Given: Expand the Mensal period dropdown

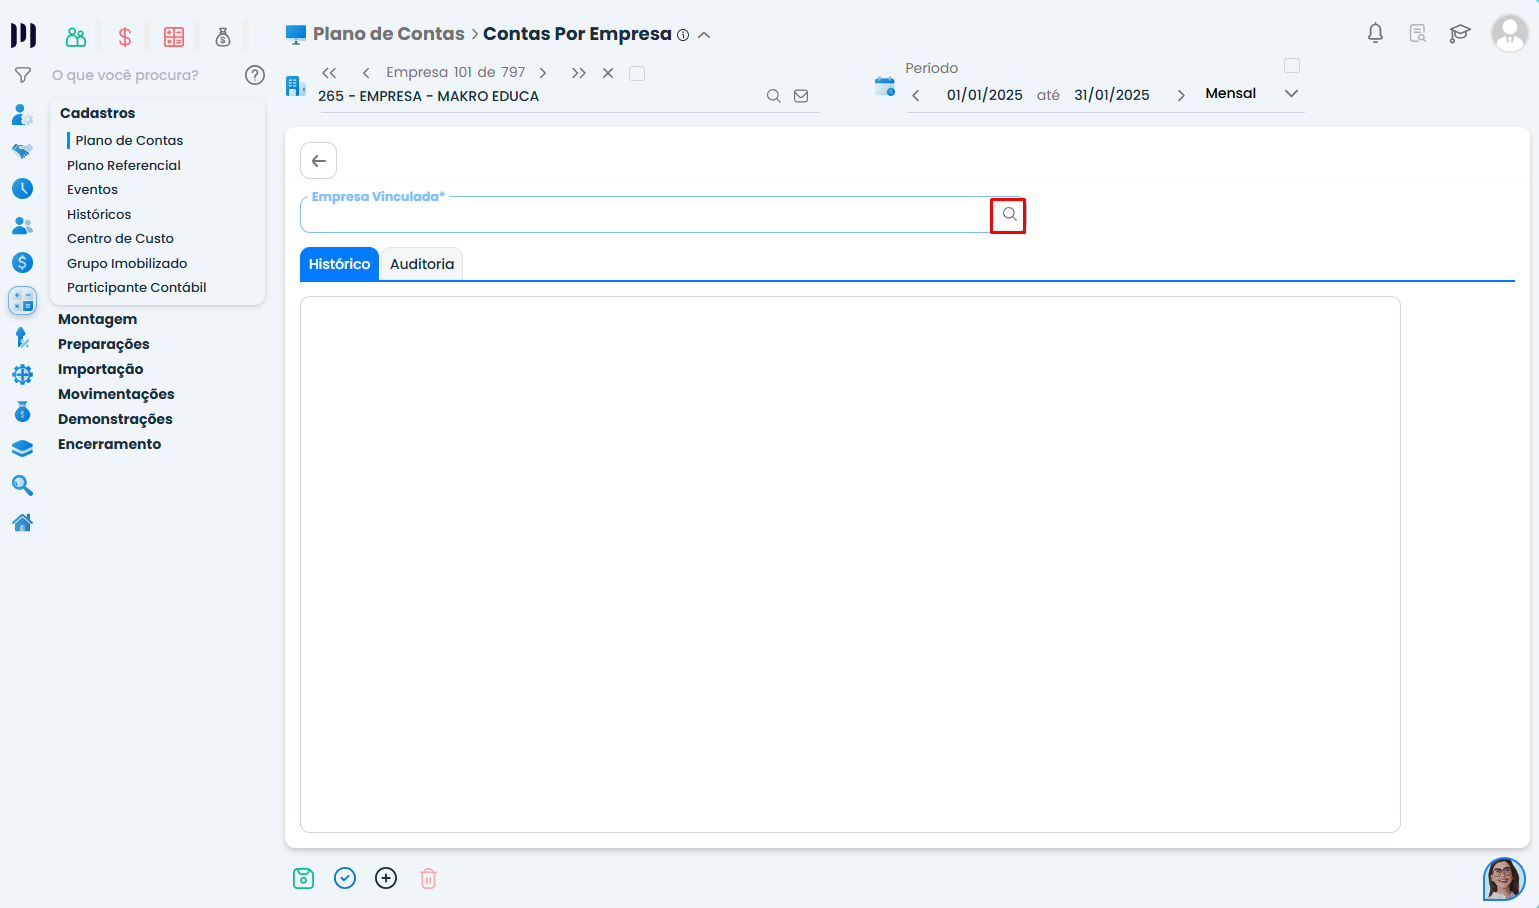Looking at the screenshot, I should (x=1291, y=94).
